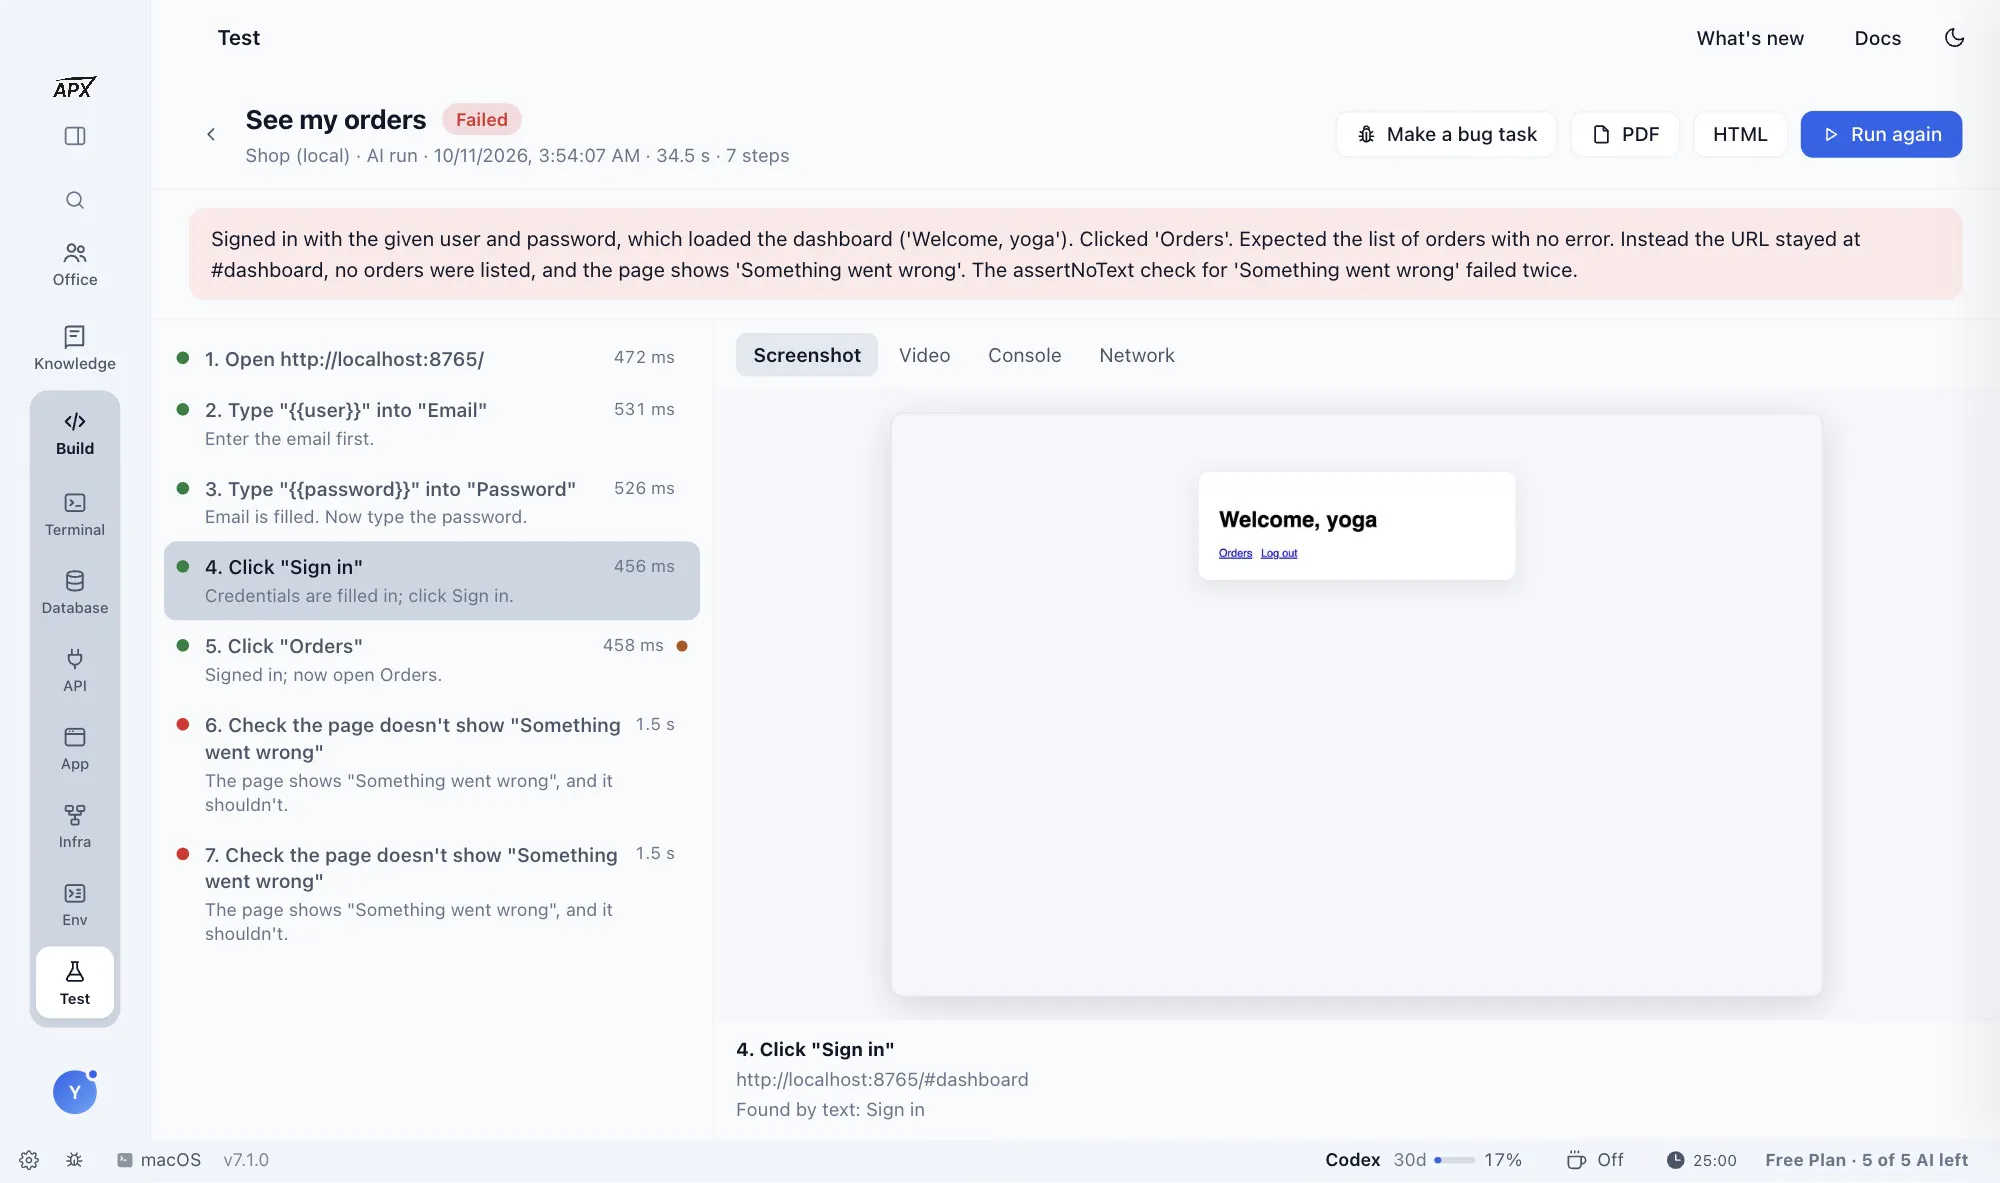Open the Infra panel

[x=75, y=827]
